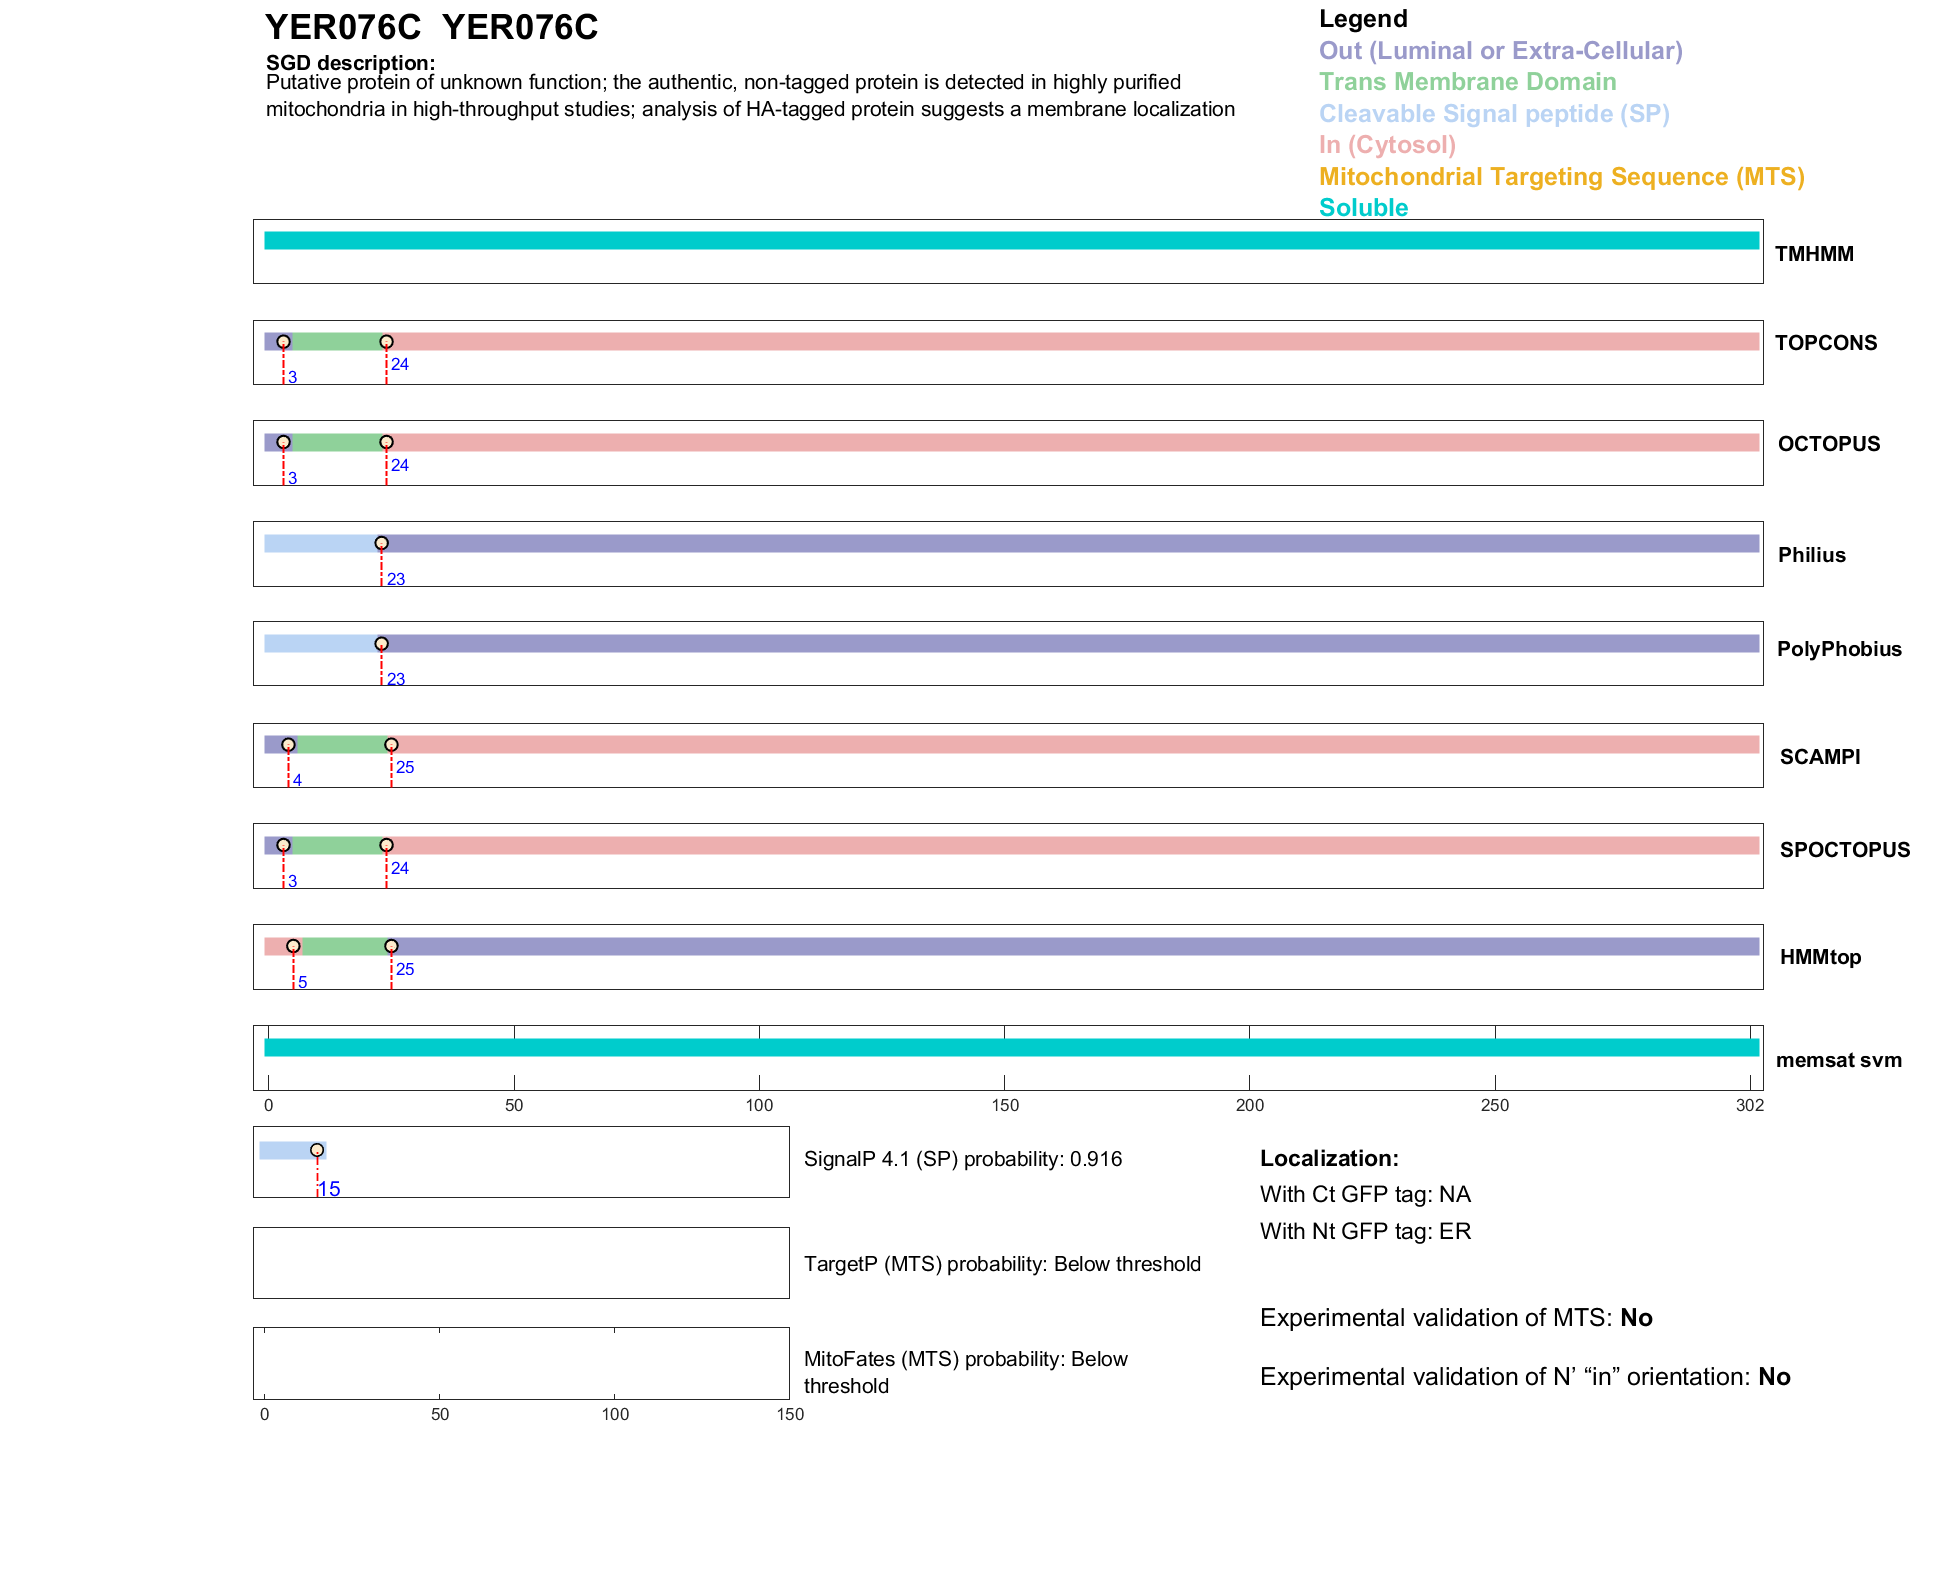Click the TOPCONS marker at position 24
The width and height of the screenshot is (1950, 1573).
tap(386, 342)
